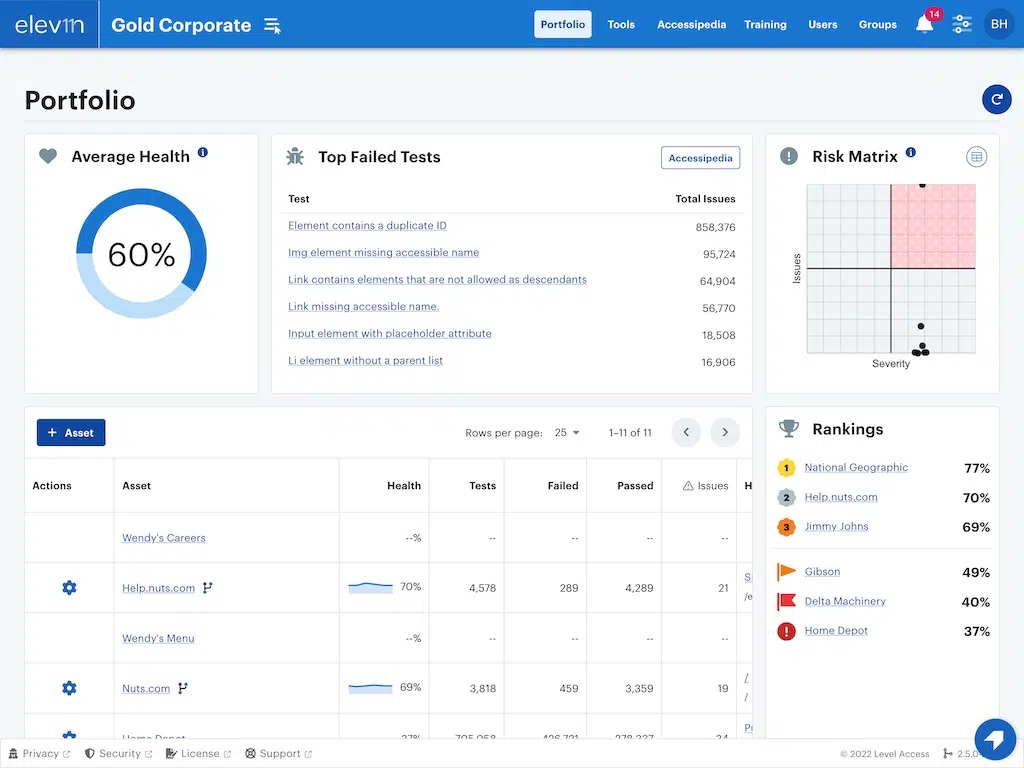Screen dimensions: 1024x768
Task: Open the settings sliders icon in header
Action: (962, 24)
